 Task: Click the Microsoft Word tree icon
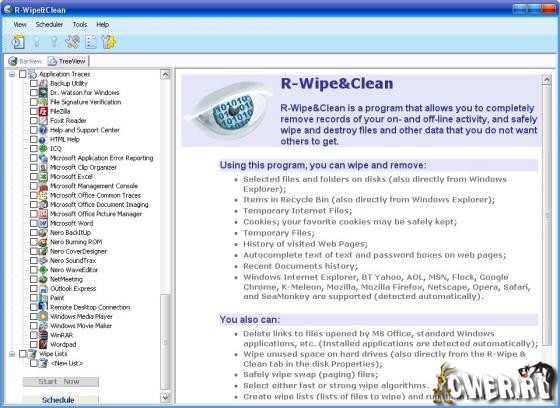pos(43,223)
